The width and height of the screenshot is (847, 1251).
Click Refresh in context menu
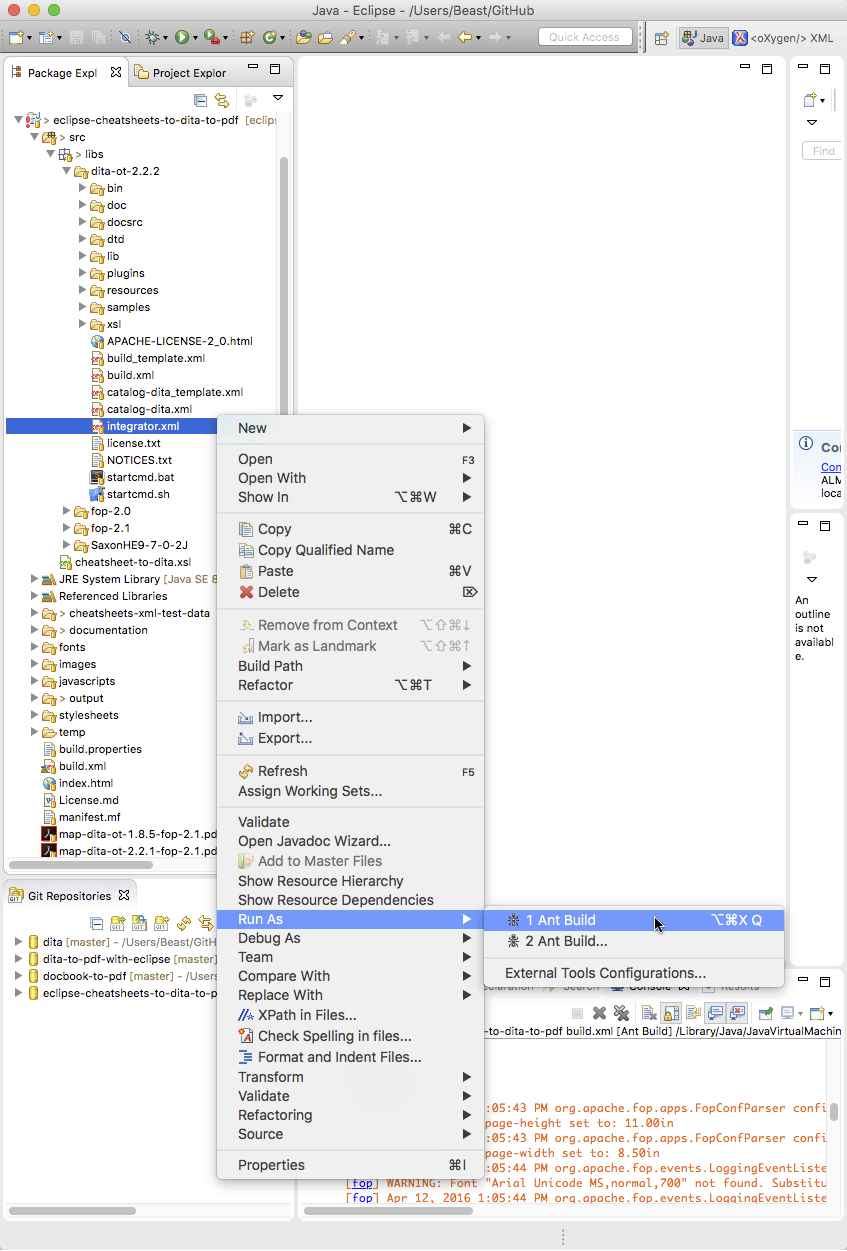point(350,771)
